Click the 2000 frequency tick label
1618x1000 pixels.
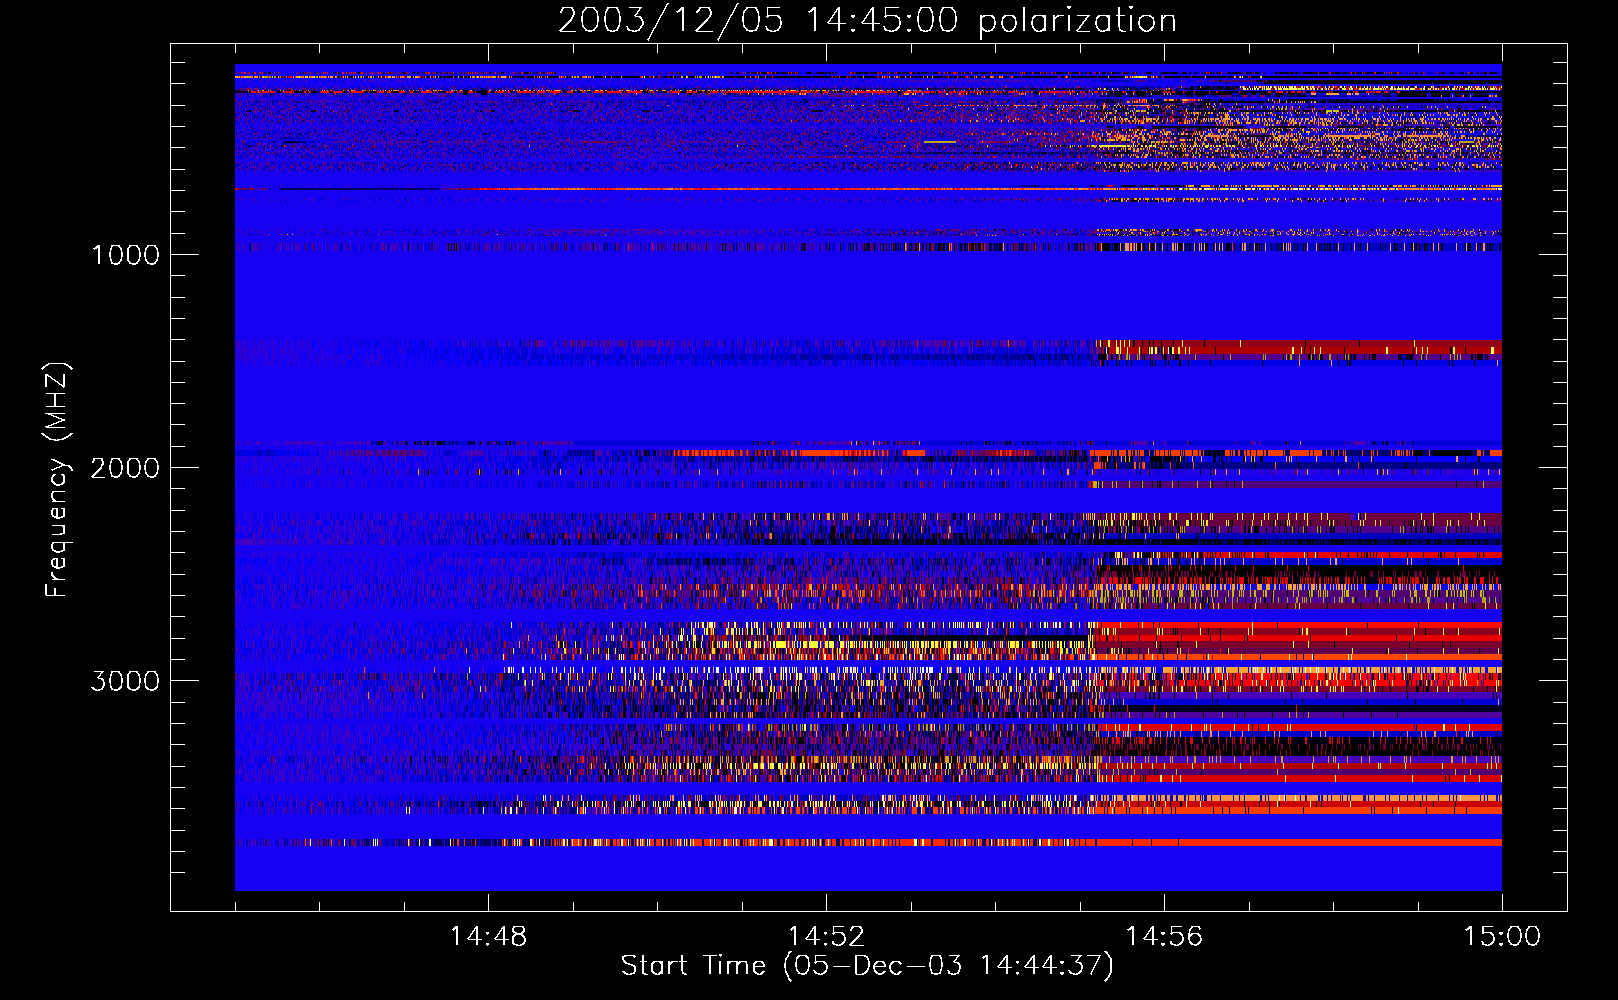point(125,468)
